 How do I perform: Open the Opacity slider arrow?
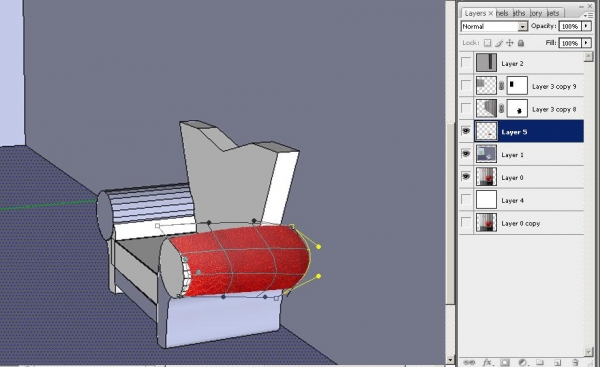point(586,26)
